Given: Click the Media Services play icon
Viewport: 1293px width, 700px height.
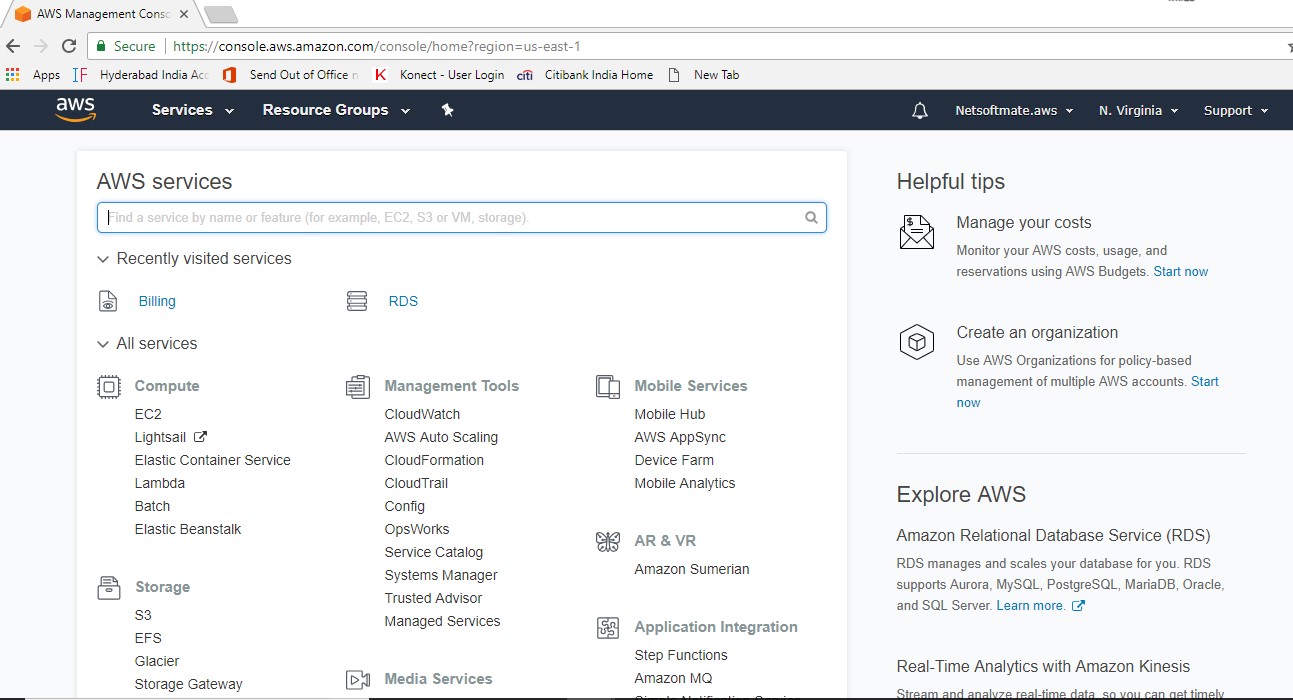Looking at the screenshot, I should 357,678.
